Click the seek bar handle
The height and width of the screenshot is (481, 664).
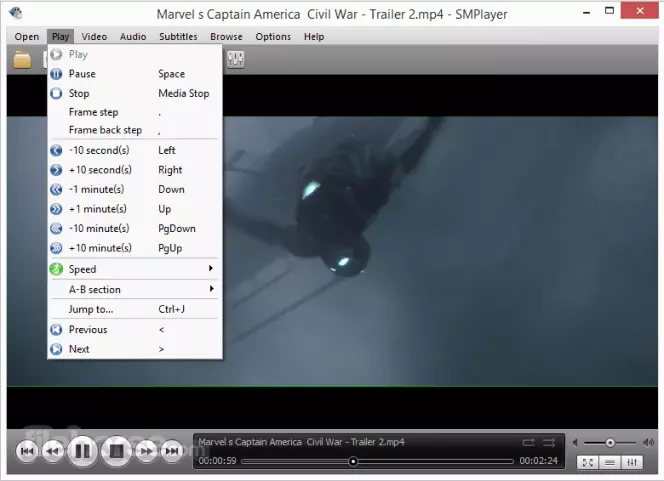[x=353, y=461]
